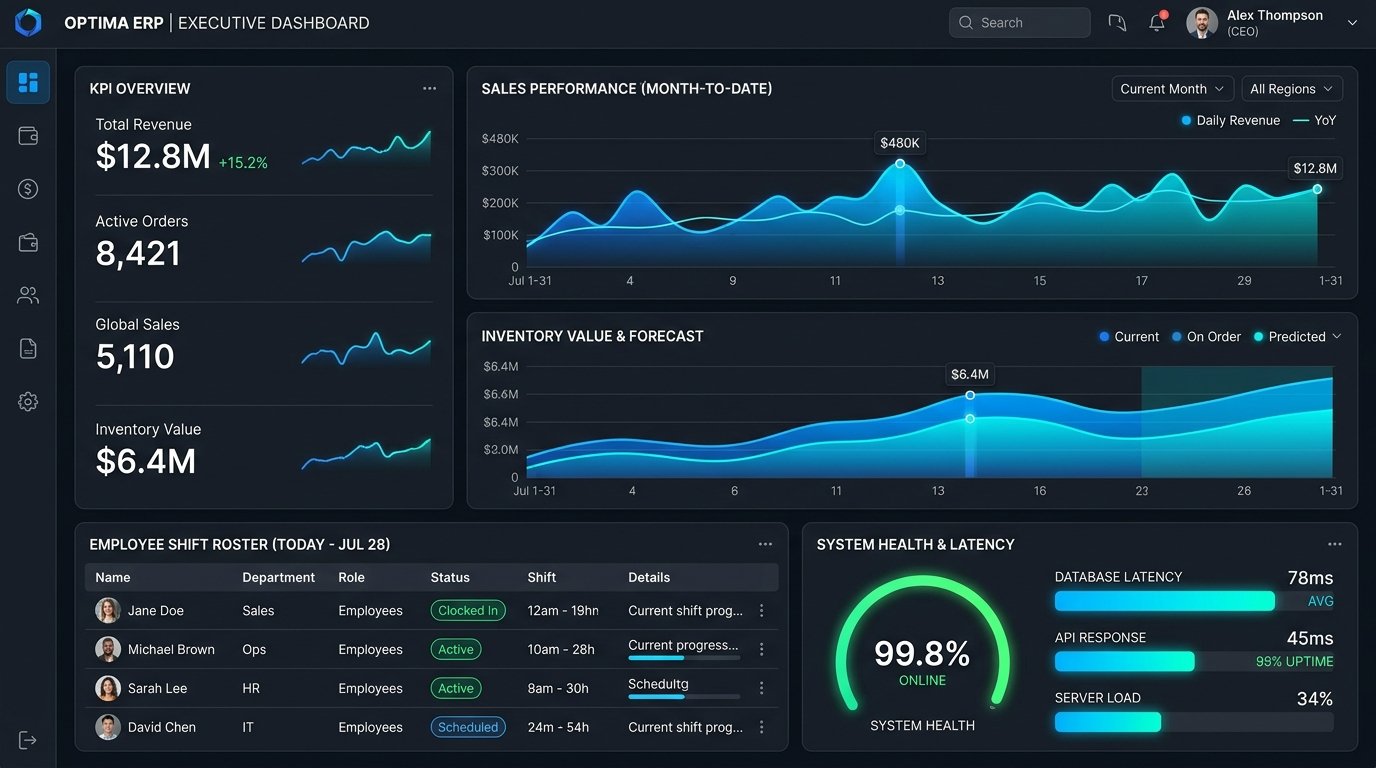Viewport: 1376px width, 768px height.
Task: Toggle the Predicted series in the inventory legend
Action: tap(1290, 337)
